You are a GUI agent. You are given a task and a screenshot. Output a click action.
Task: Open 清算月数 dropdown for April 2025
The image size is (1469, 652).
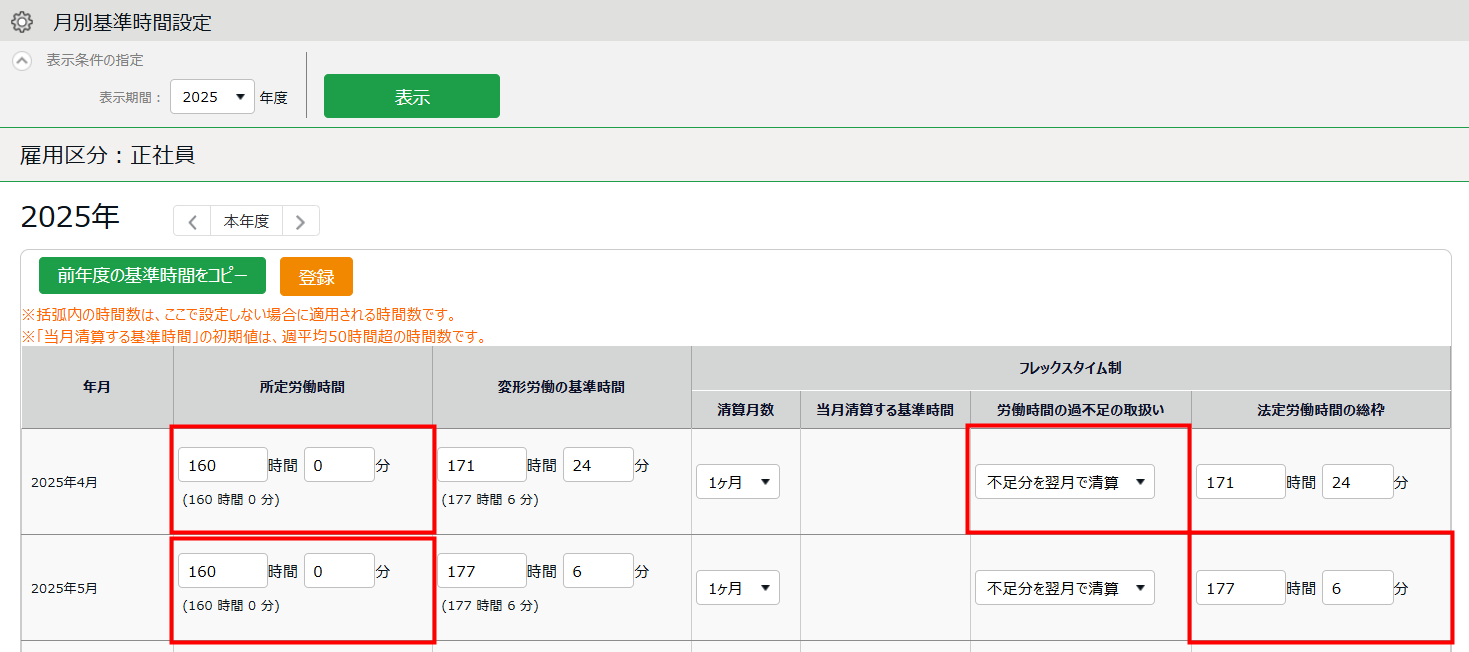coord(737,482)
